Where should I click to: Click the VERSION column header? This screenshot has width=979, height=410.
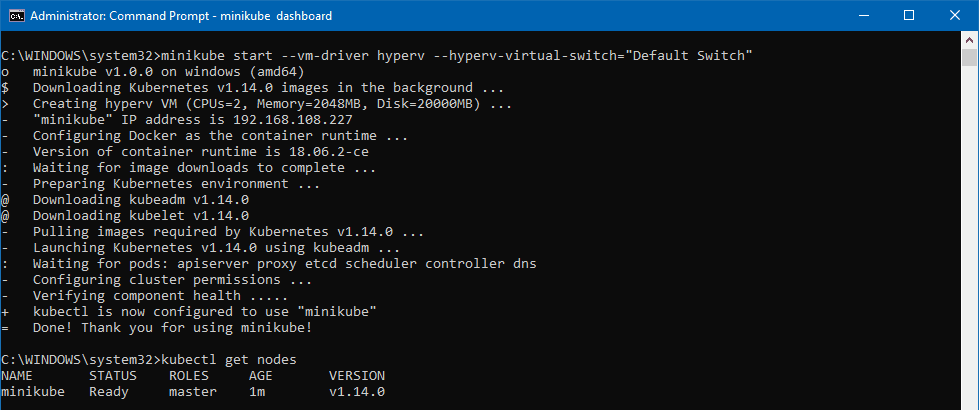tap(357, 376)
